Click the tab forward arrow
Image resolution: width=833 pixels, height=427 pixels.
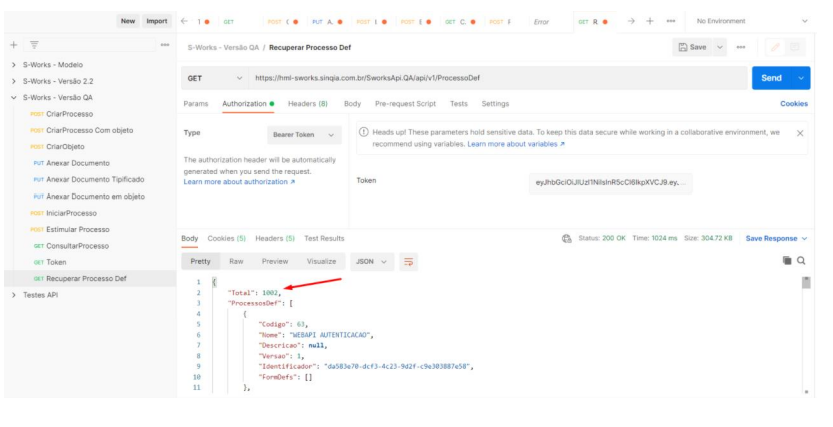631,21
